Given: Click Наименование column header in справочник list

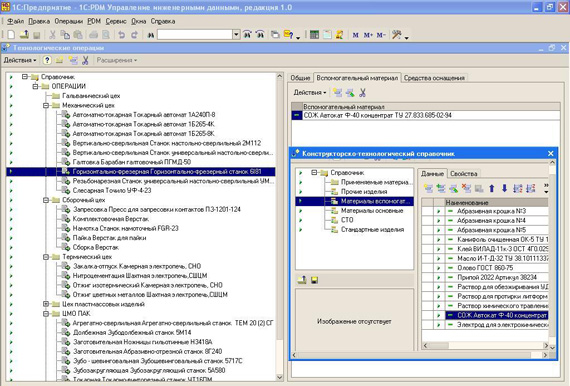Looking at the screenshot, I should (x=497, y=202).
